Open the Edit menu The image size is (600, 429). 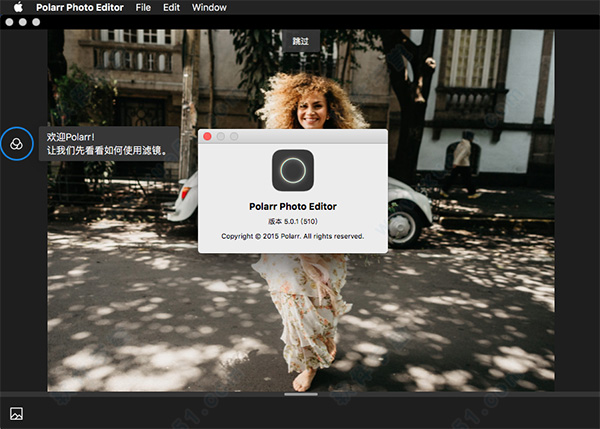click(171, 7)
